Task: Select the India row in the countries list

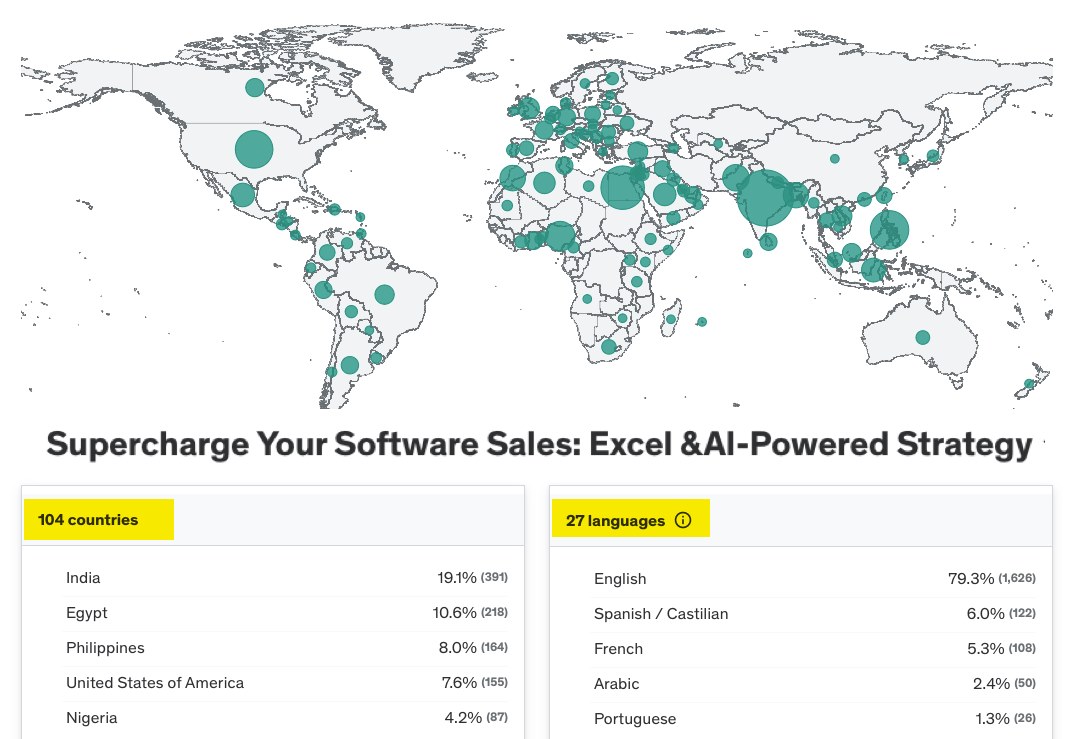Action: (x=83, y=578)
